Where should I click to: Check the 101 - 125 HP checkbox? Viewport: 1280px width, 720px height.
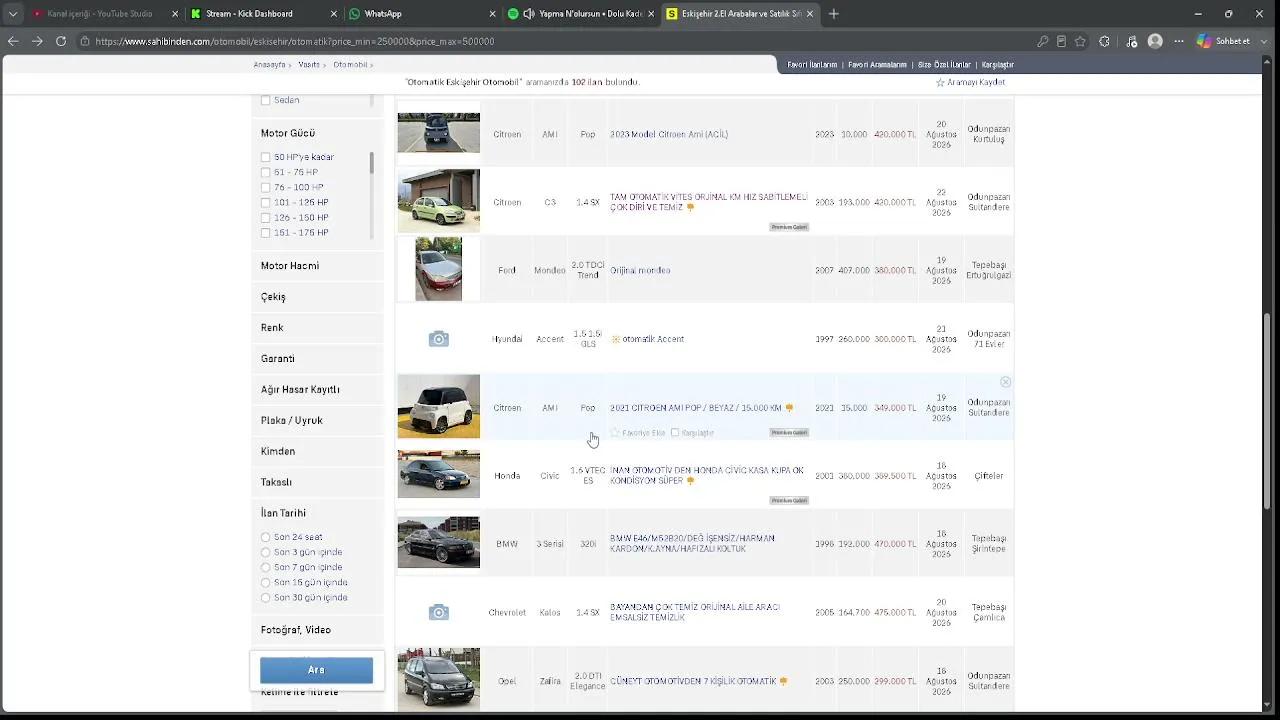pos(265,202)
